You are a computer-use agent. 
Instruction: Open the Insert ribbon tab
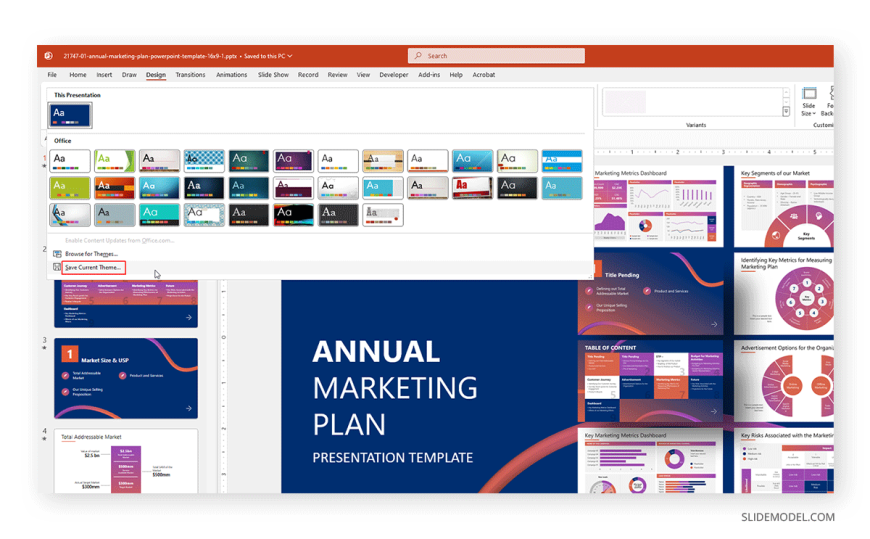pyautogui.click(x=104, y=74)
